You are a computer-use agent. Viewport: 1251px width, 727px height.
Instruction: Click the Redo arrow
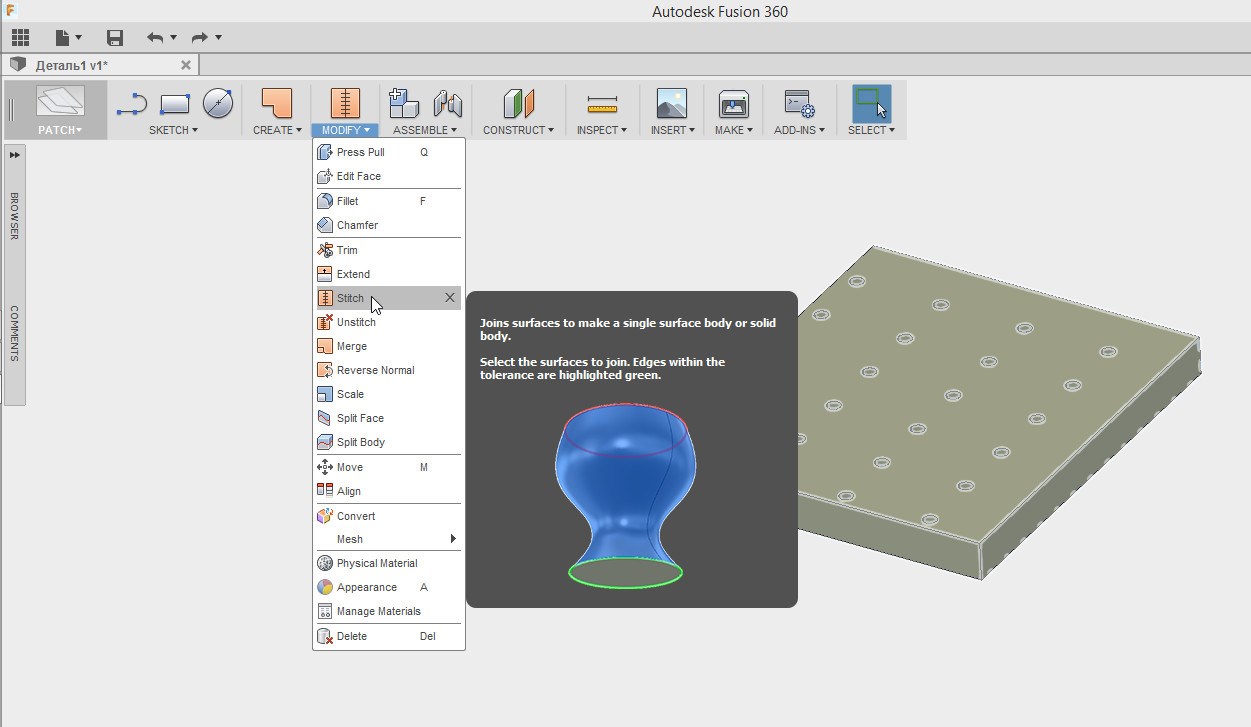point(199,38)
